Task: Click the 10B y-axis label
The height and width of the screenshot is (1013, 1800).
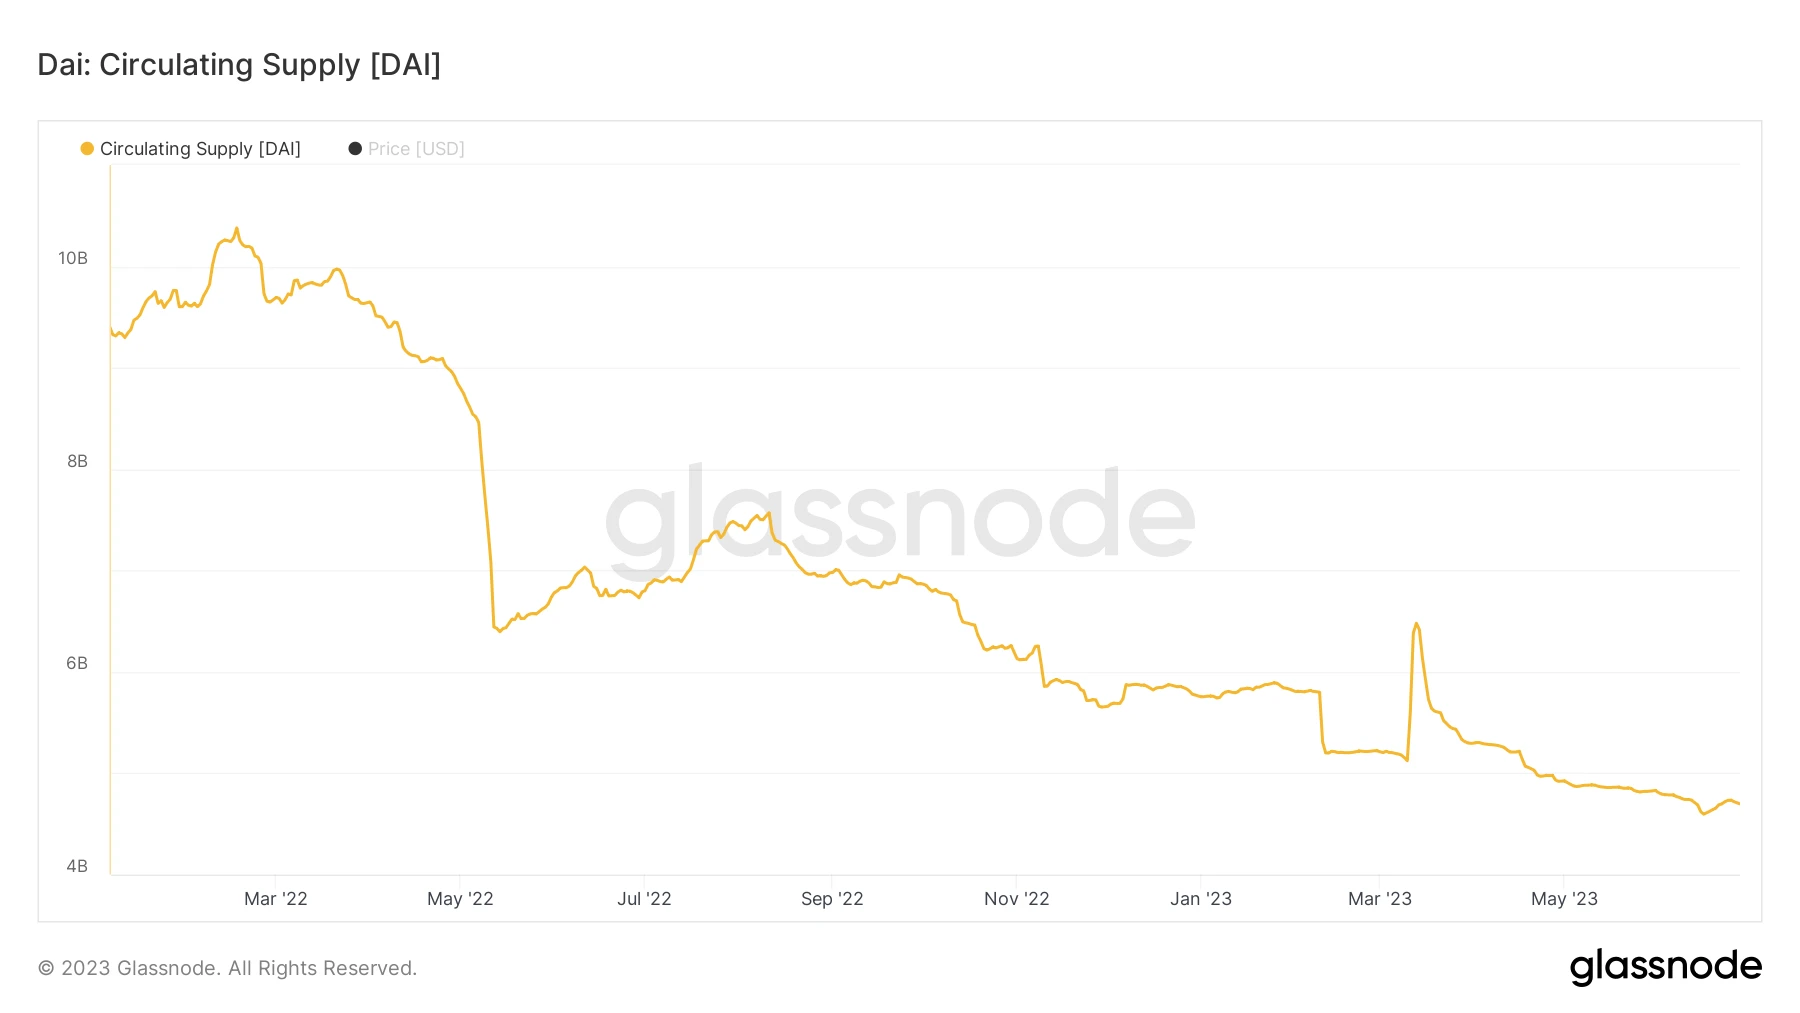Action: pos(73,259)
